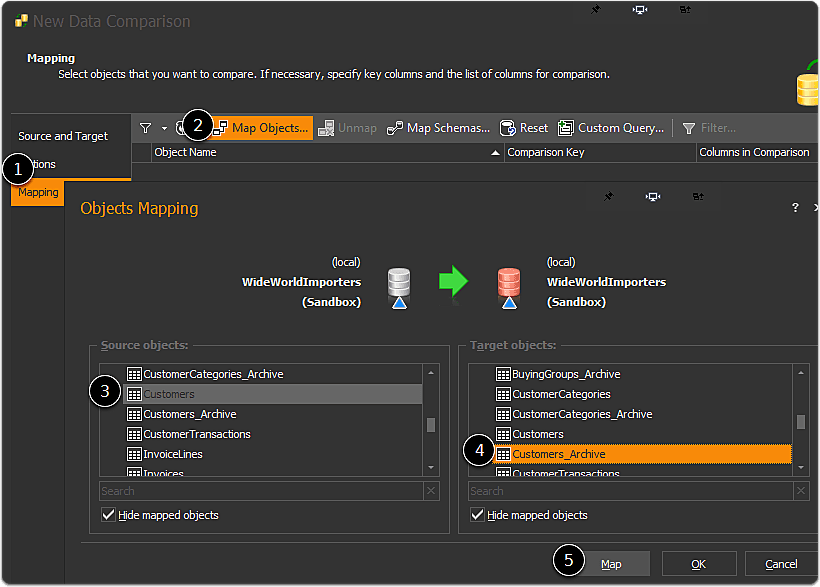Open help via the question mark icon

pyautogui.click(x=795, y=207)
